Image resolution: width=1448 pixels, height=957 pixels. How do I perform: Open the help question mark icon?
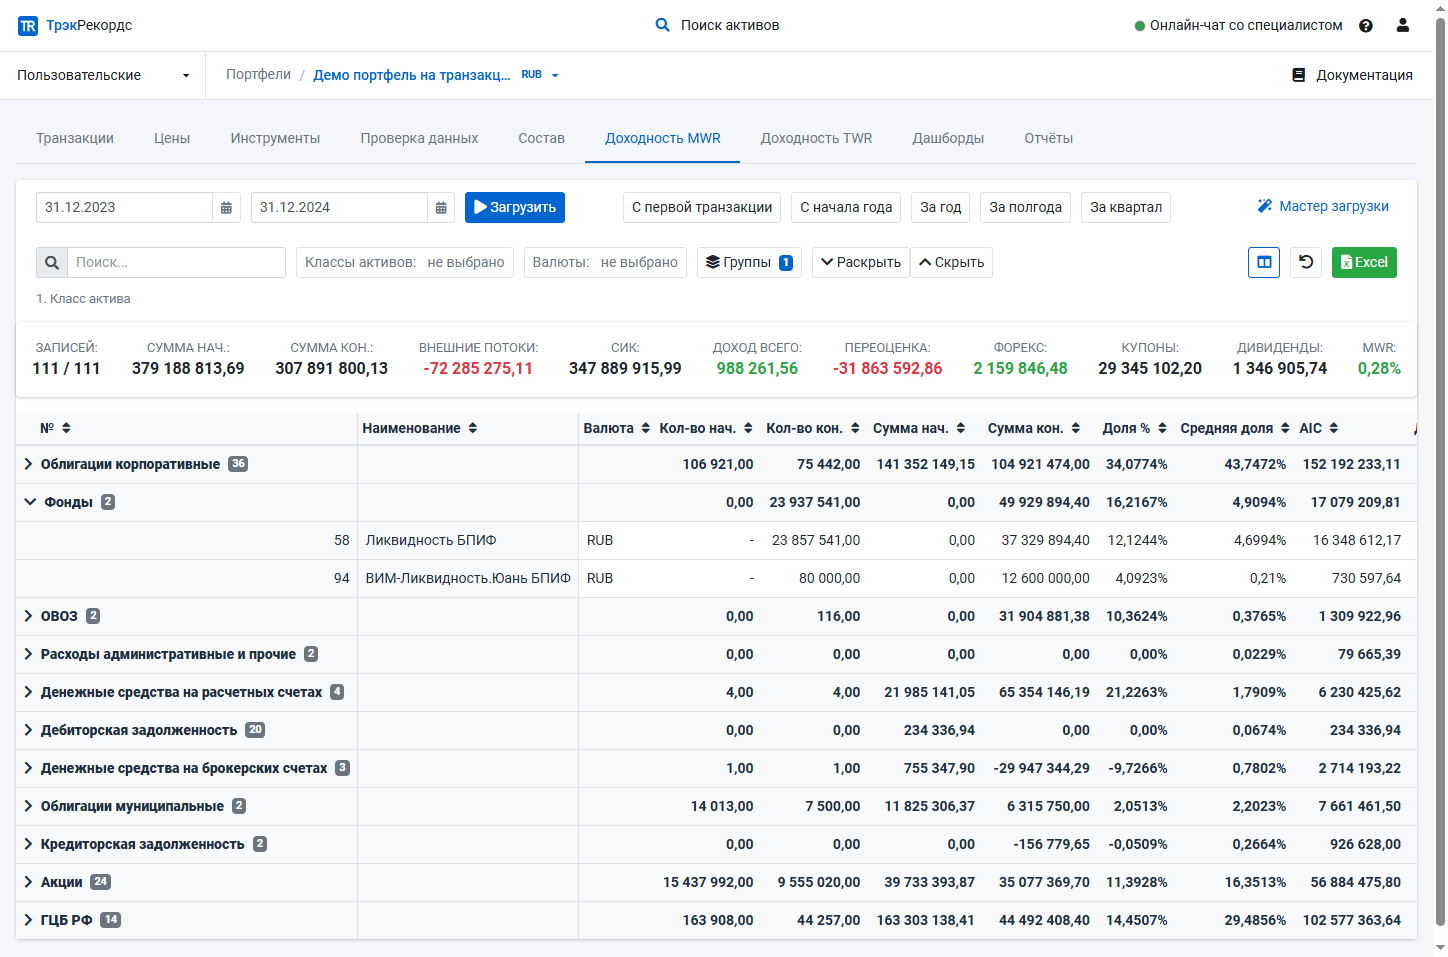pyautogui.click(x=1366, y=26)
